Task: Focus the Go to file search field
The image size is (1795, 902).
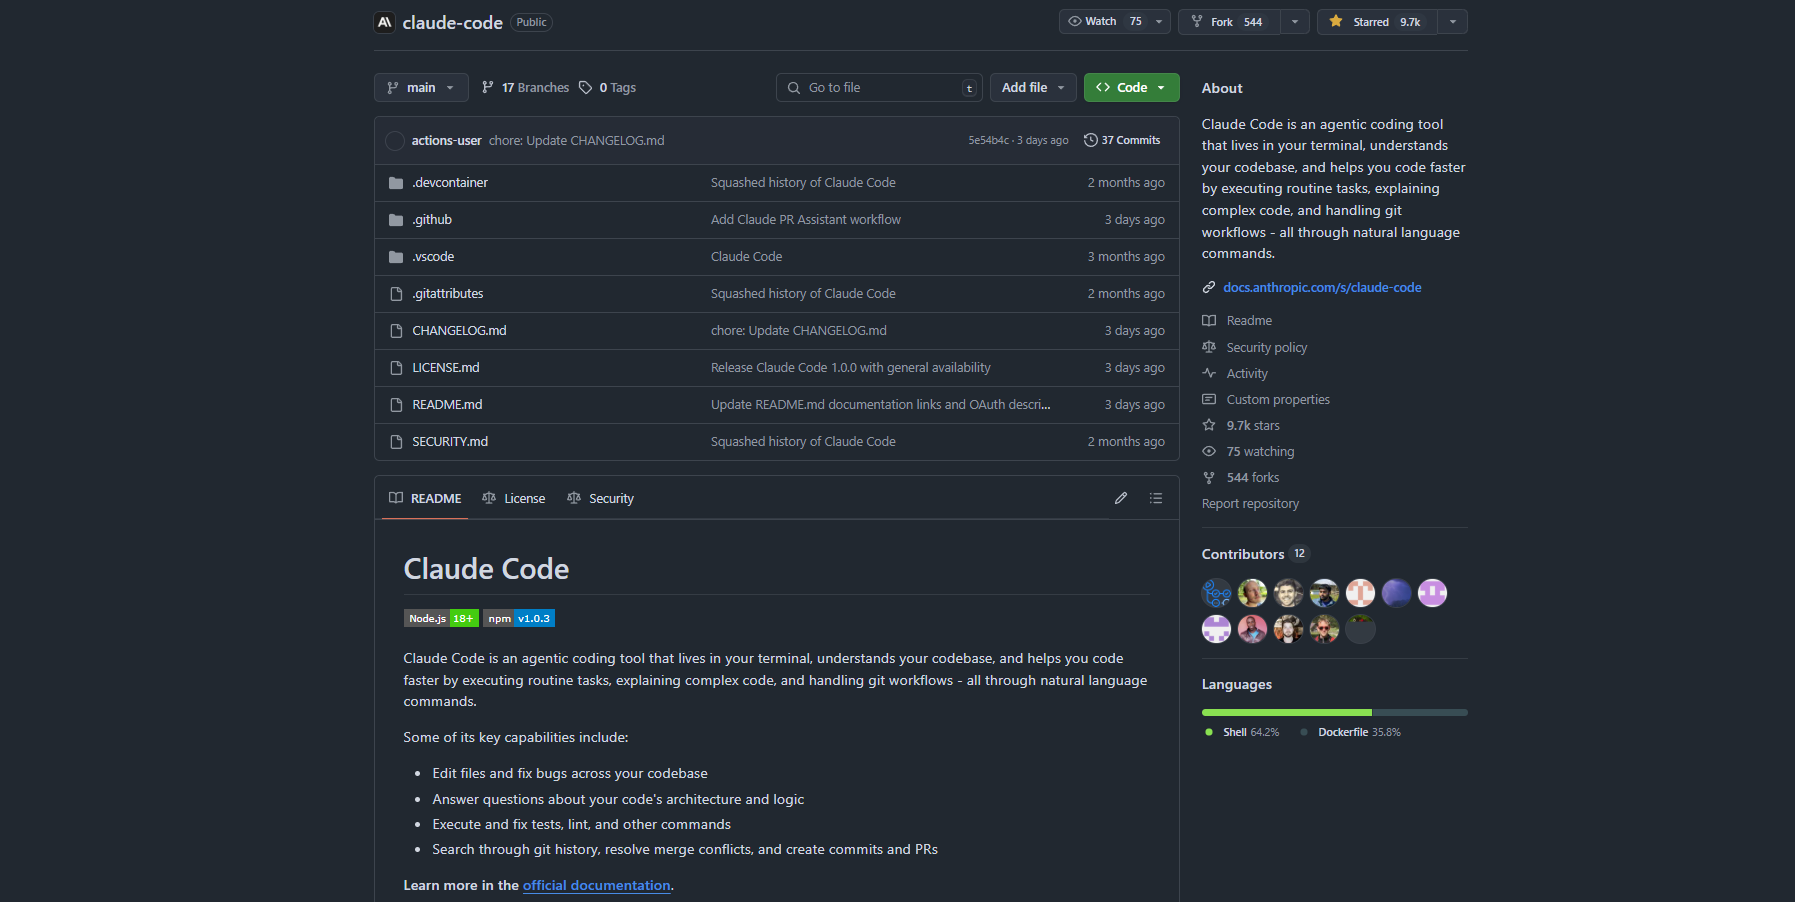Action: [x=879, y=88]
